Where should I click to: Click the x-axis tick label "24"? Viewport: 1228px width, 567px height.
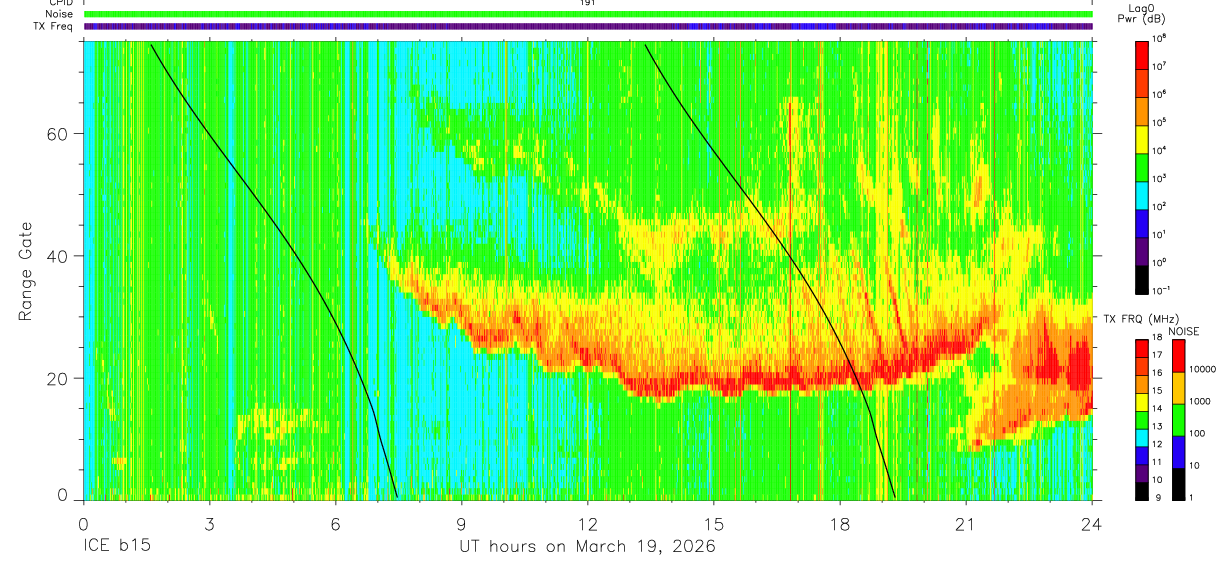1092,524
